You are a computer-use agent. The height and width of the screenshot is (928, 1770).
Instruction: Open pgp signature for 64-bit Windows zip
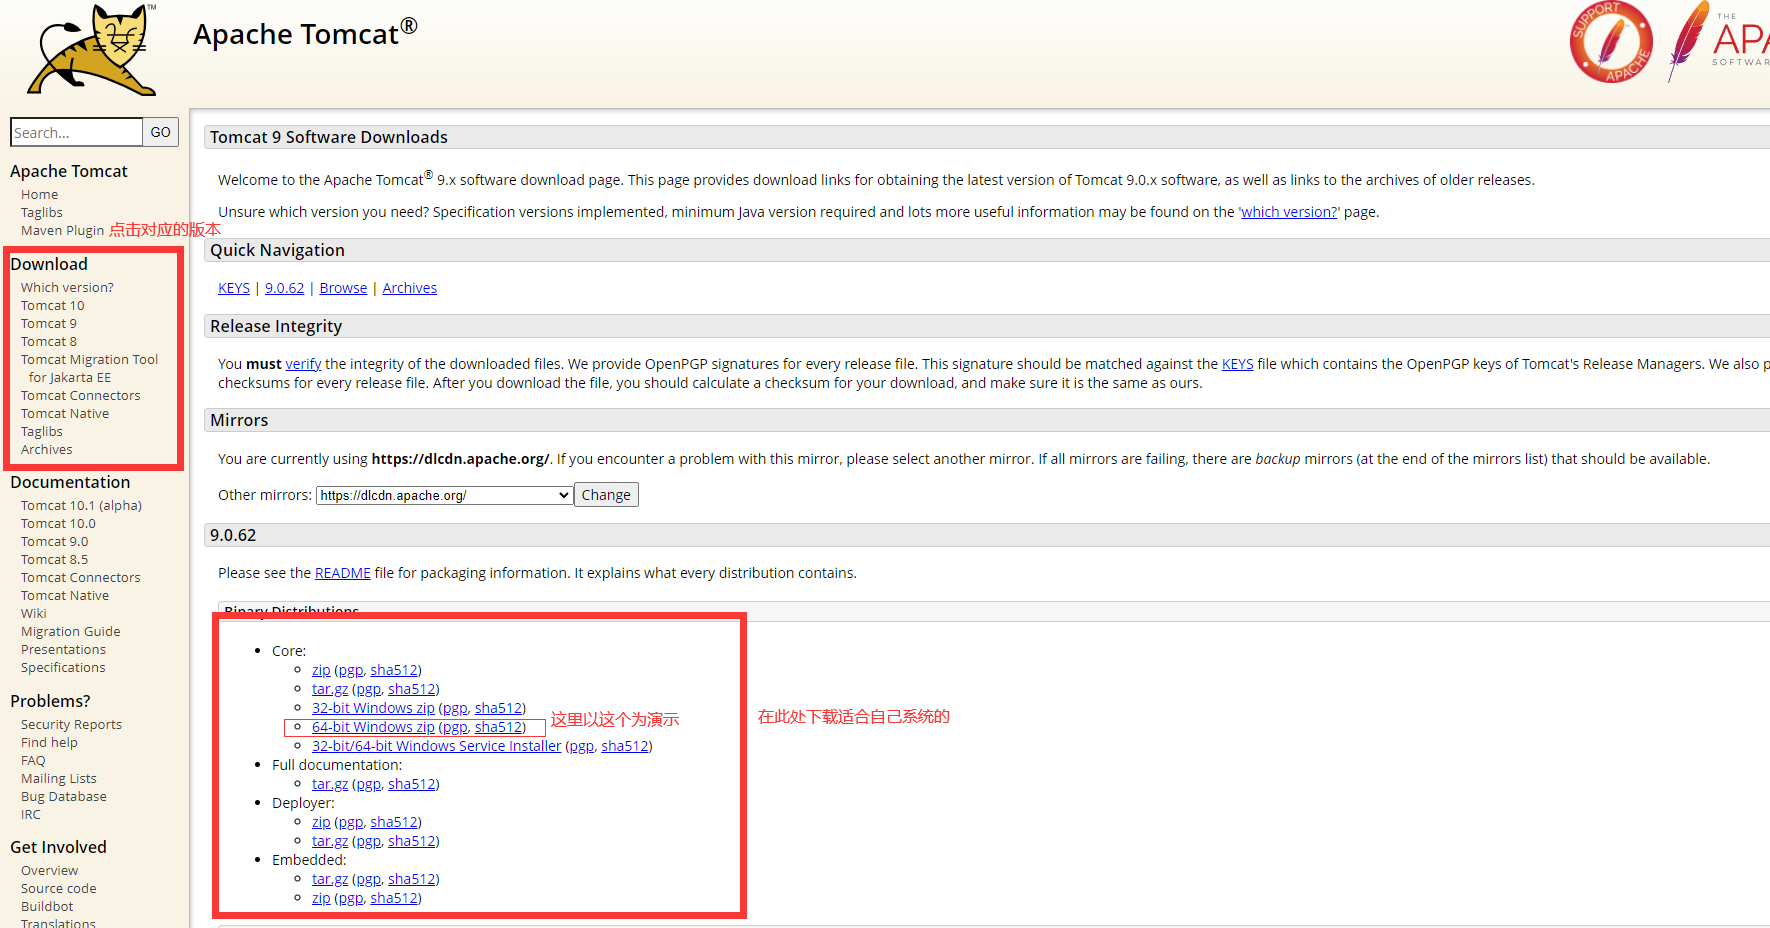tap(455, 727)
